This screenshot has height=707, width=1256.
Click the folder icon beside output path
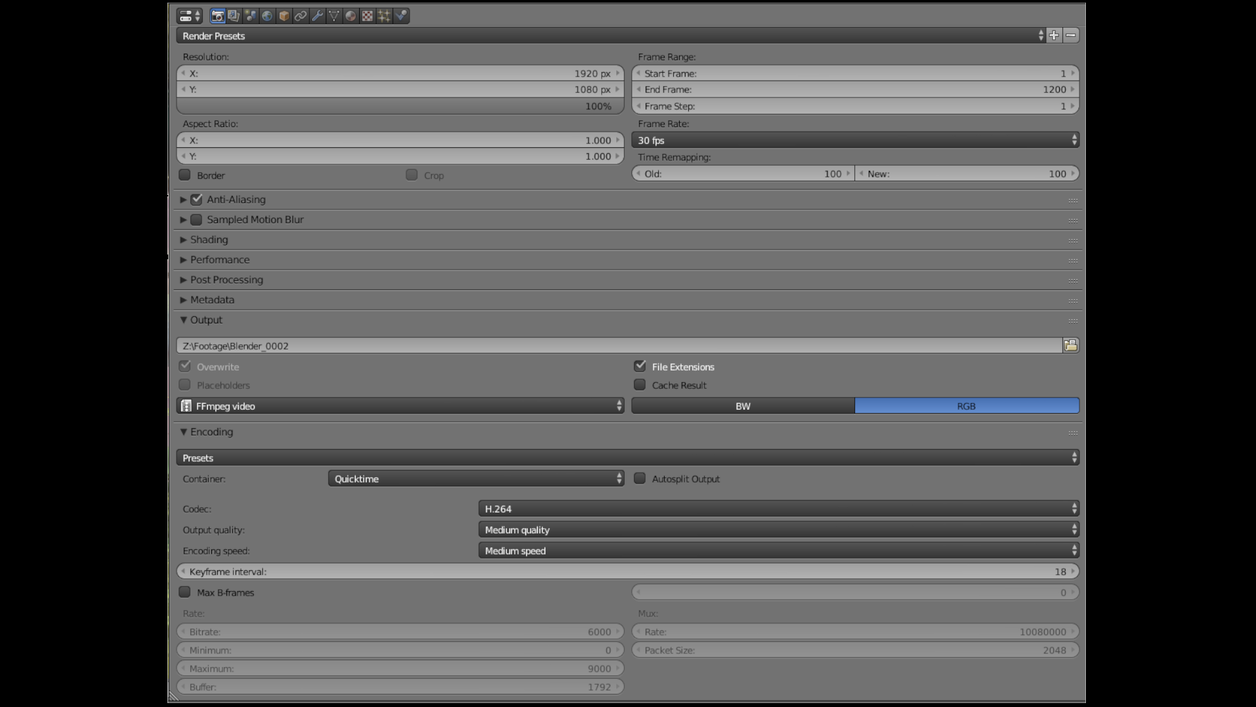click(x=1071, y=345)
